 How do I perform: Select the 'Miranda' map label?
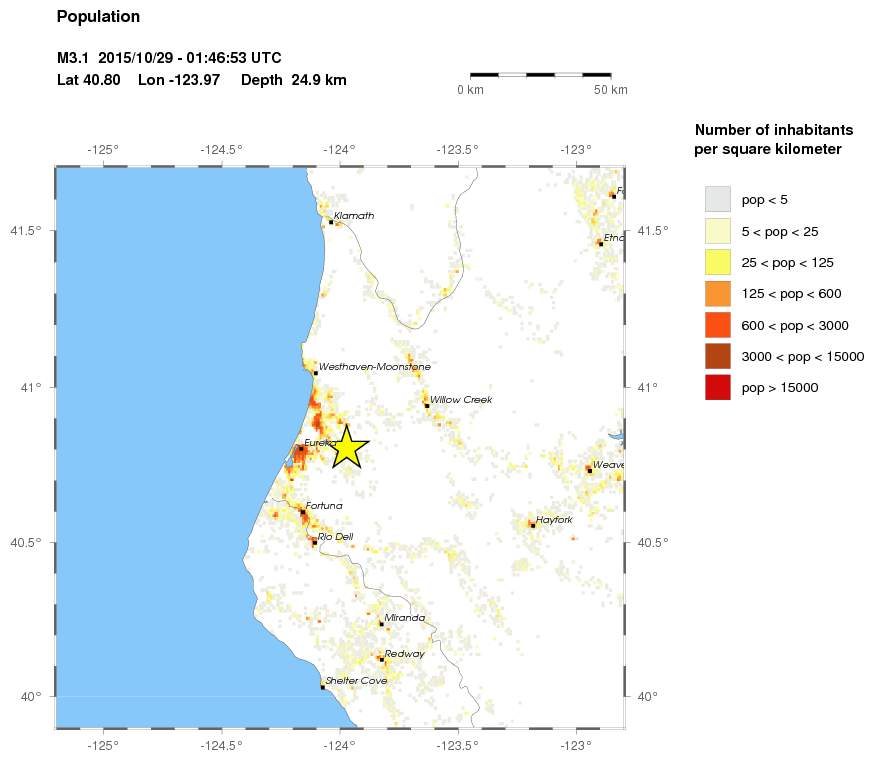pos(405,618)
